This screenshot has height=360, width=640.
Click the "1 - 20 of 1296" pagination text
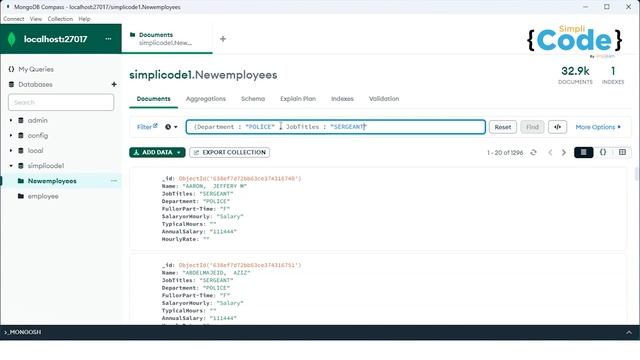click(505, 153)
